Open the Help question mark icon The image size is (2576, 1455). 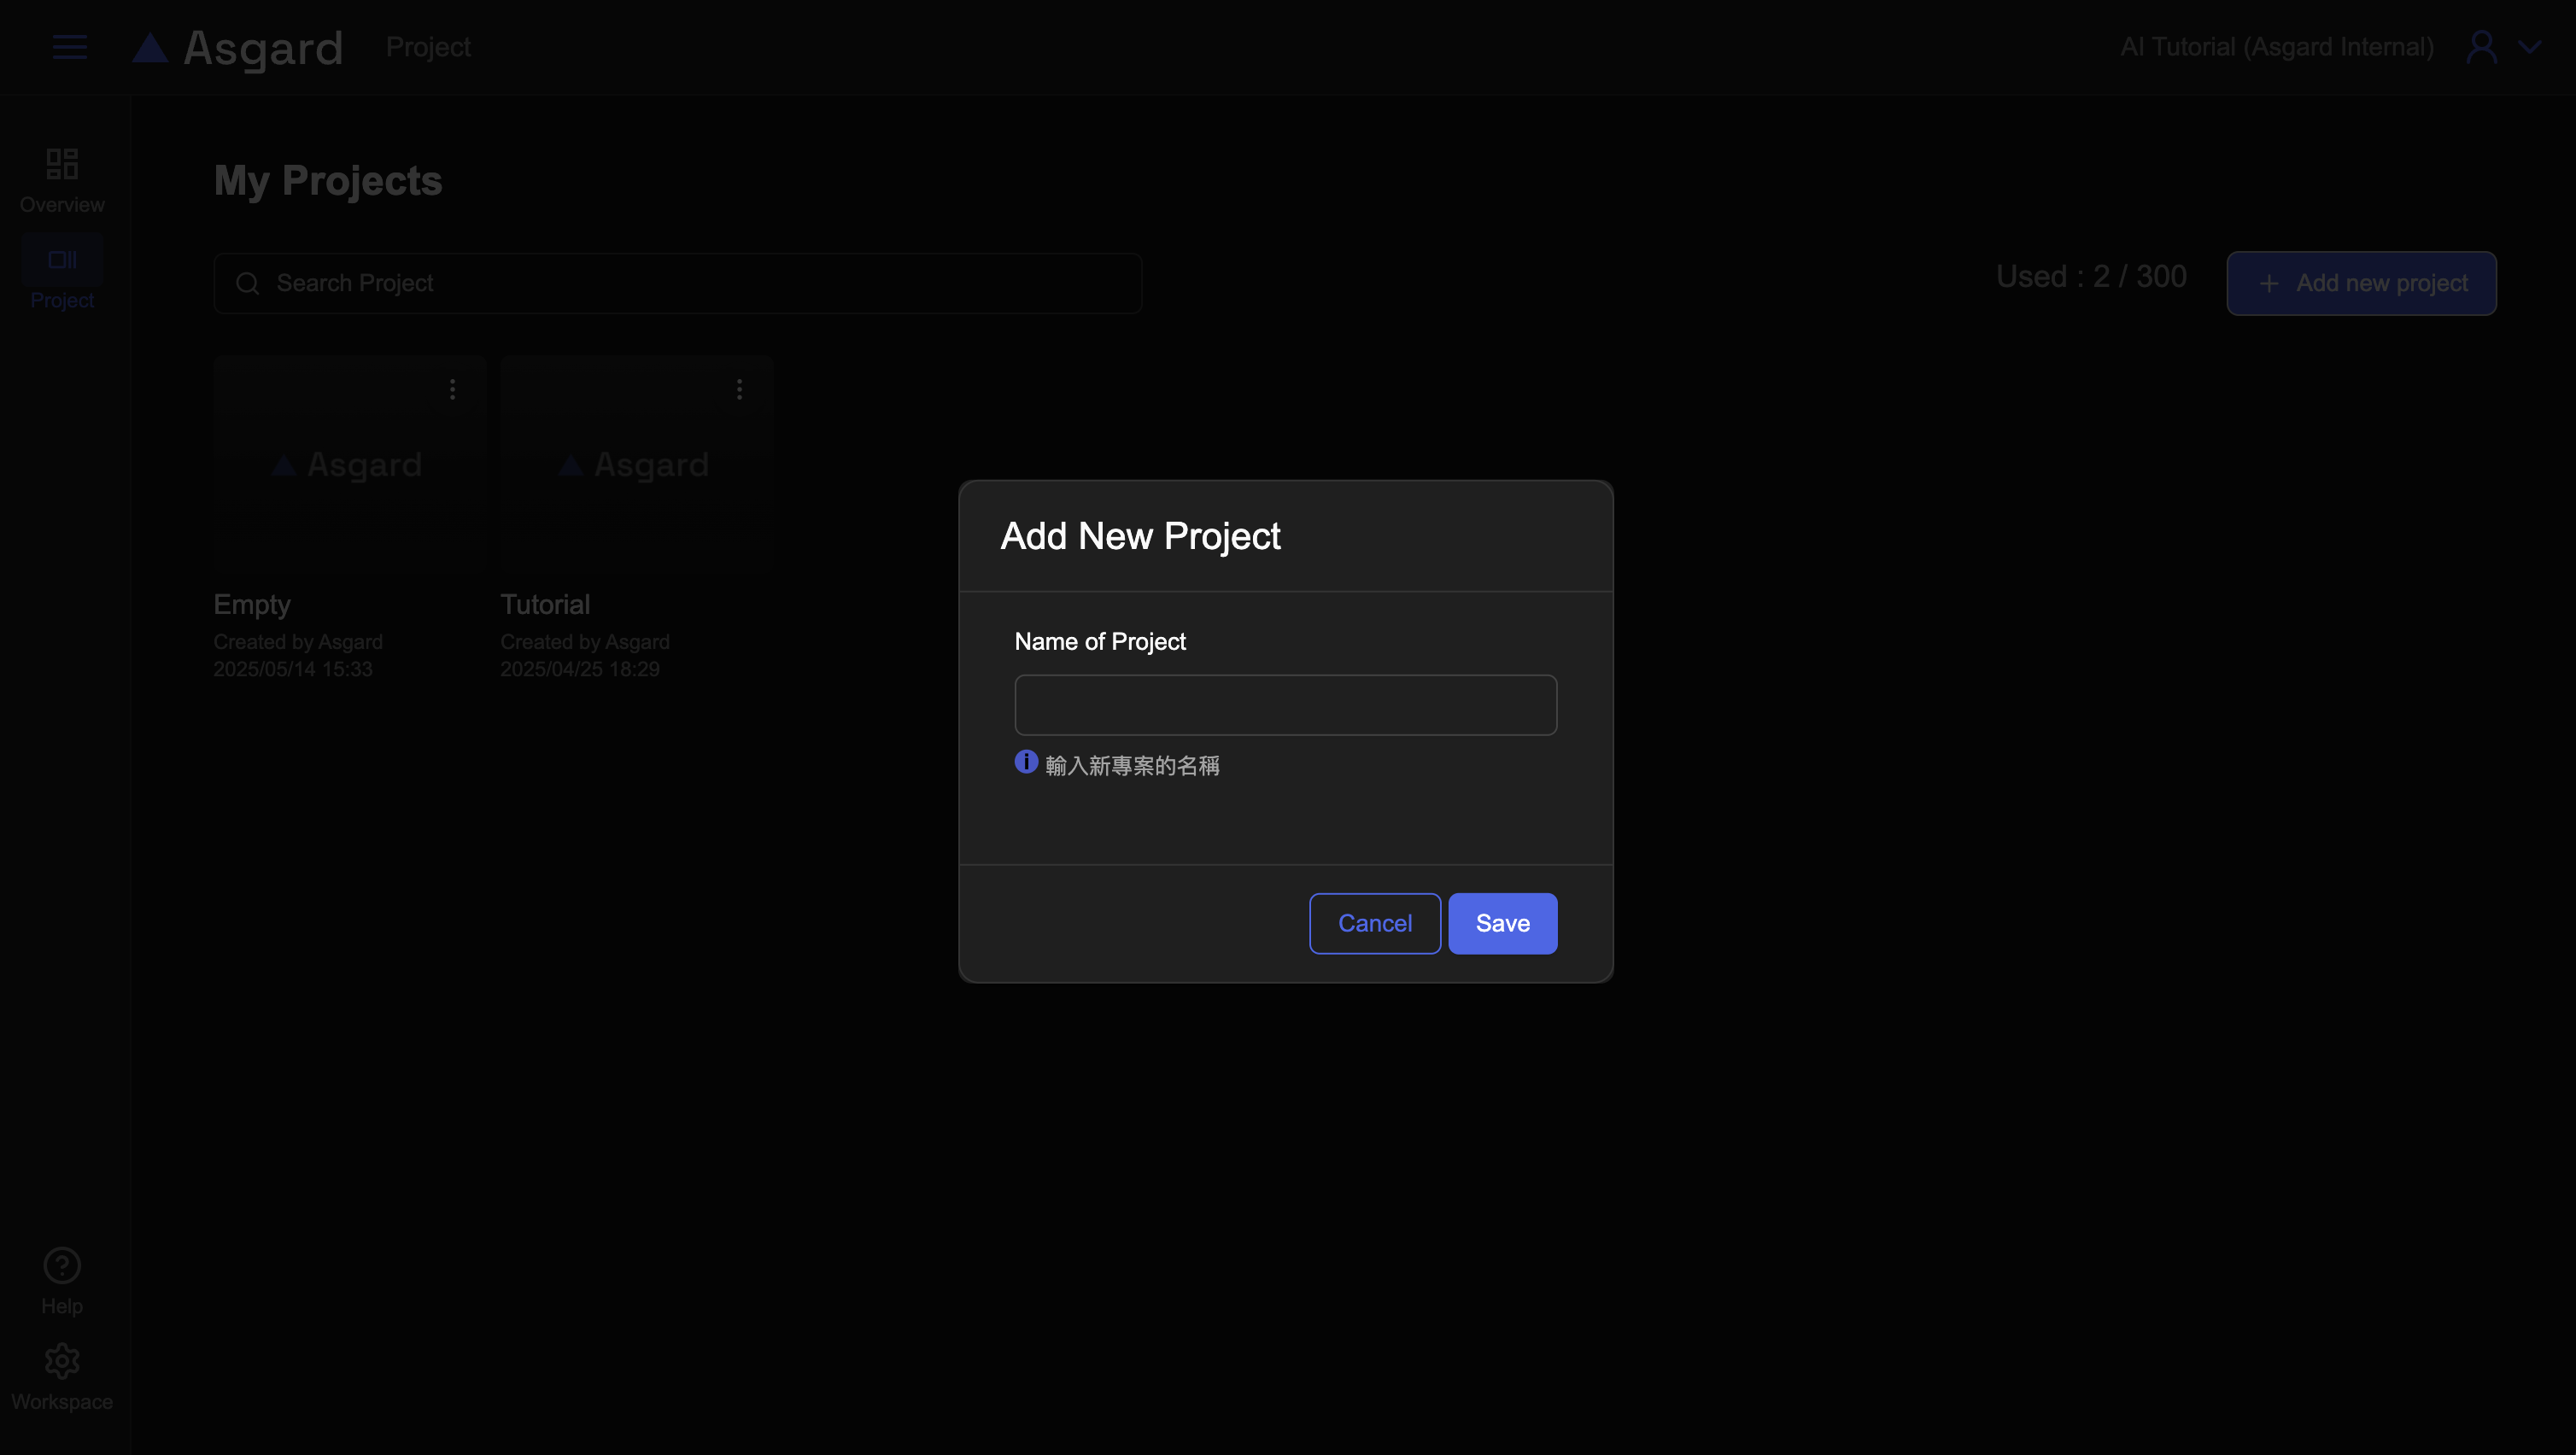point(62,1266)
